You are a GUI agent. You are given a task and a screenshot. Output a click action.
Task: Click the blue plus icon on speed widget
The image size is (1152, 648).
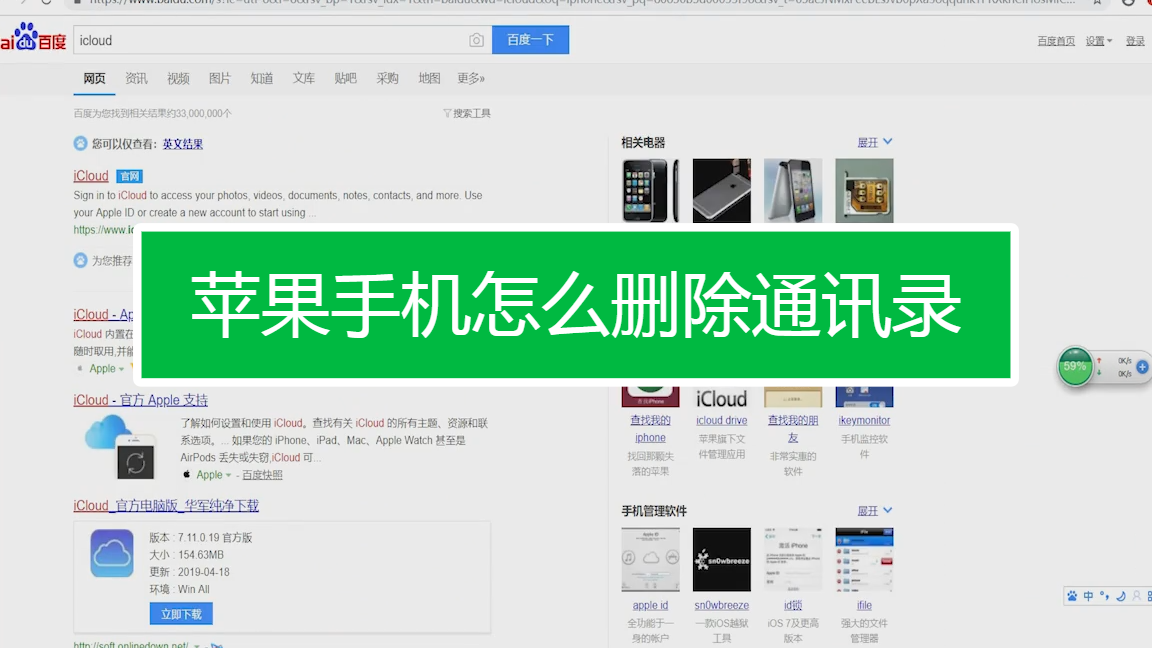click(x=1142, y=367)
